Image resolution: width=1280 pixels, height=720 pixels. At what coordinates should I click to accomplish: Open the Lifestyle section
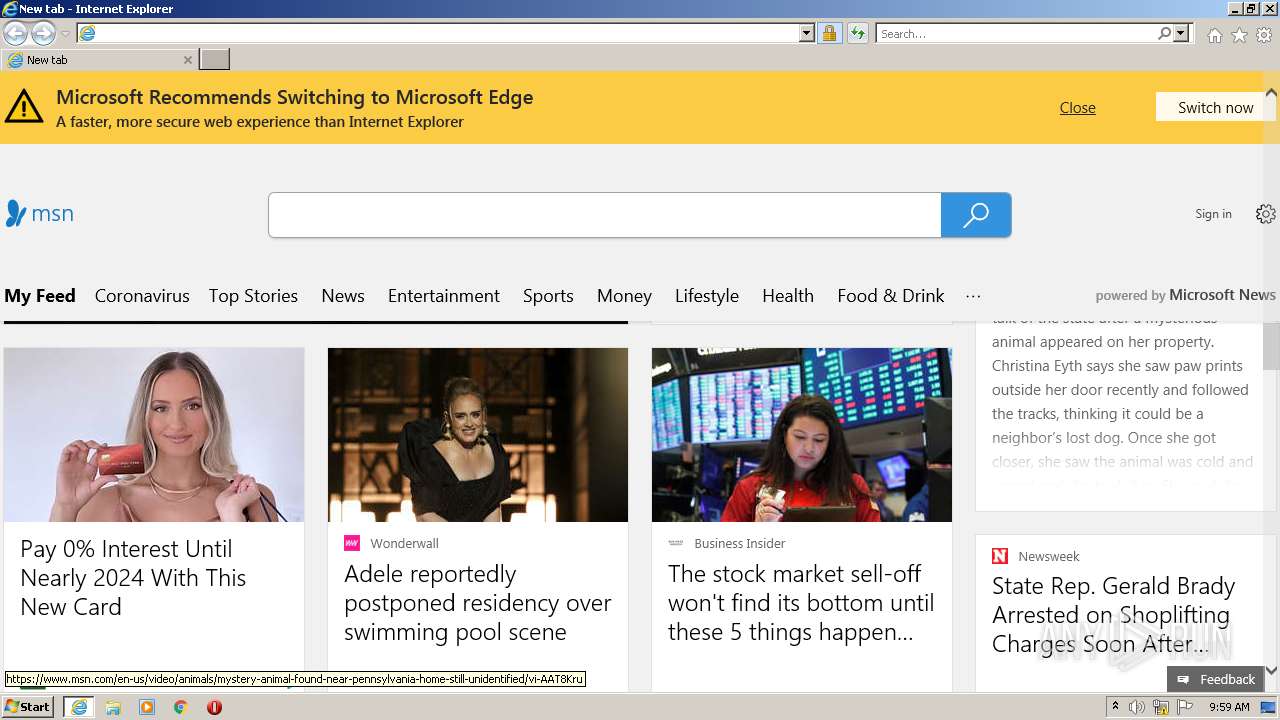pos(707,296)
